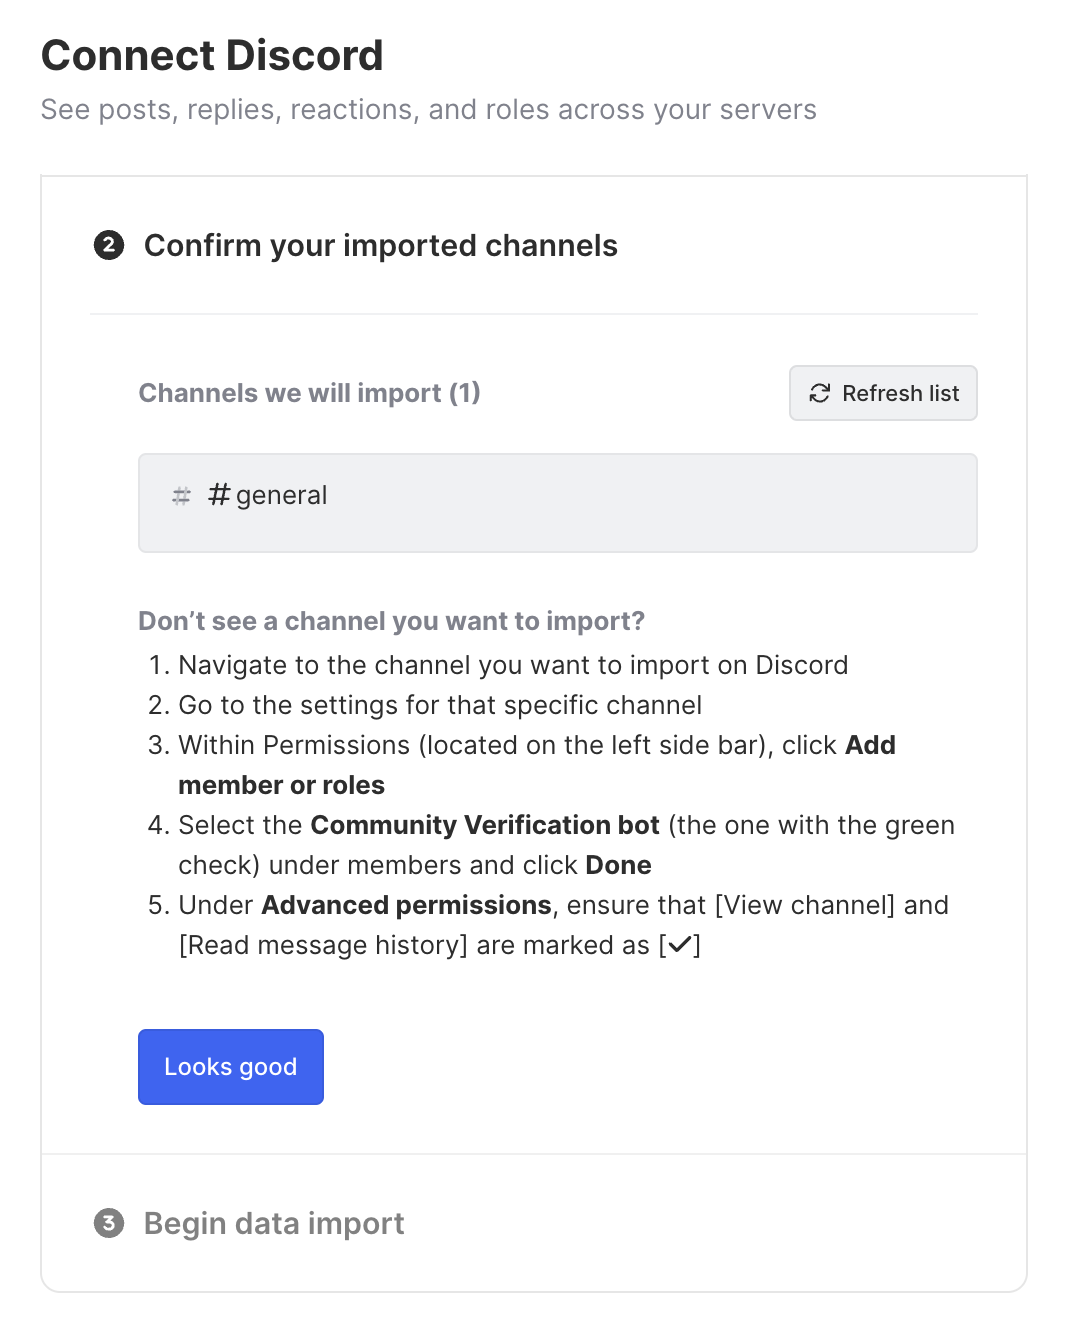The image size is (1068, 1326).
Task: Click the bold Community Verification bot text
Action: click(485, 825)
